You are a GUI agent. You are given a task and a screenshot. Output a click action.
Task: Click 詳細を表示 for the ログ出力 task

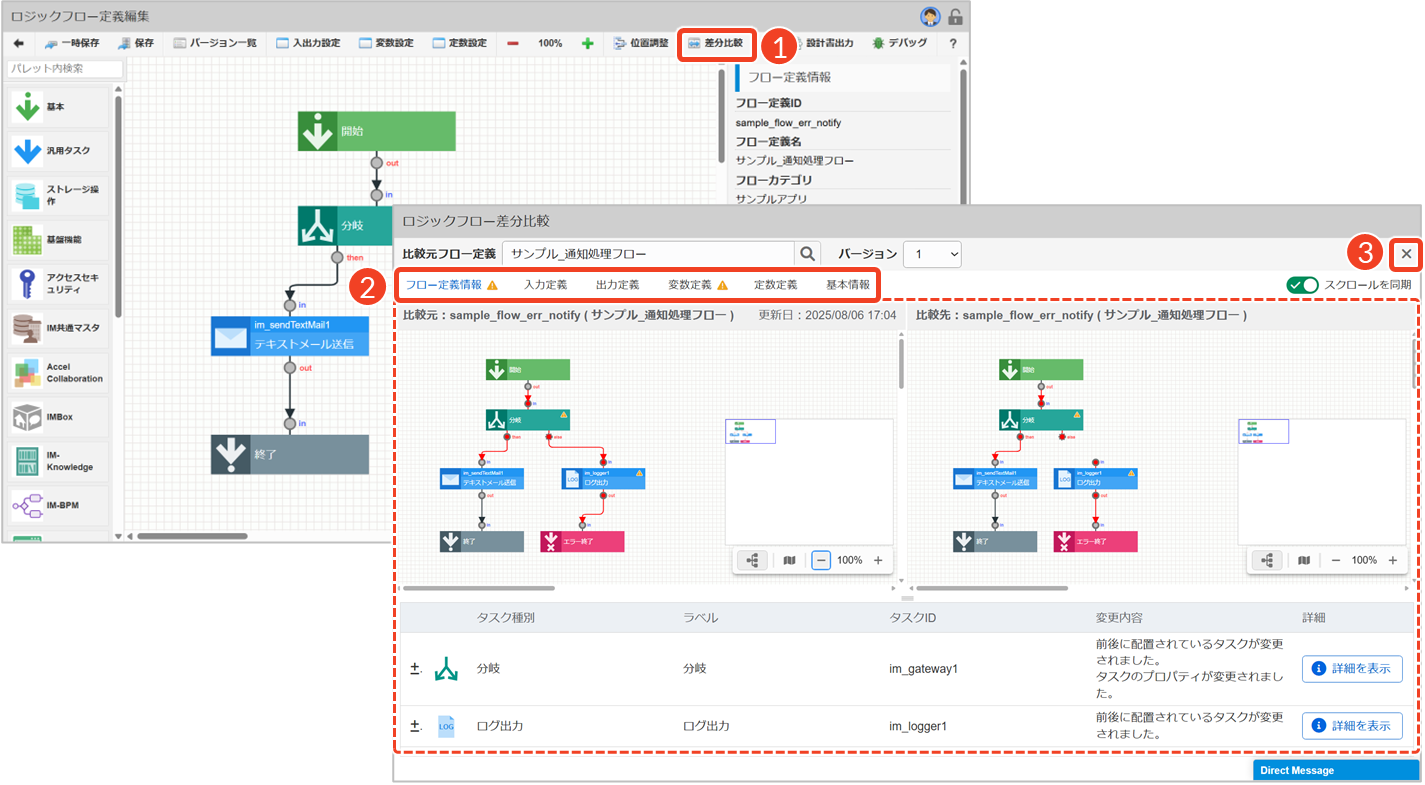pyautogui.click(x=1351, y=726)
